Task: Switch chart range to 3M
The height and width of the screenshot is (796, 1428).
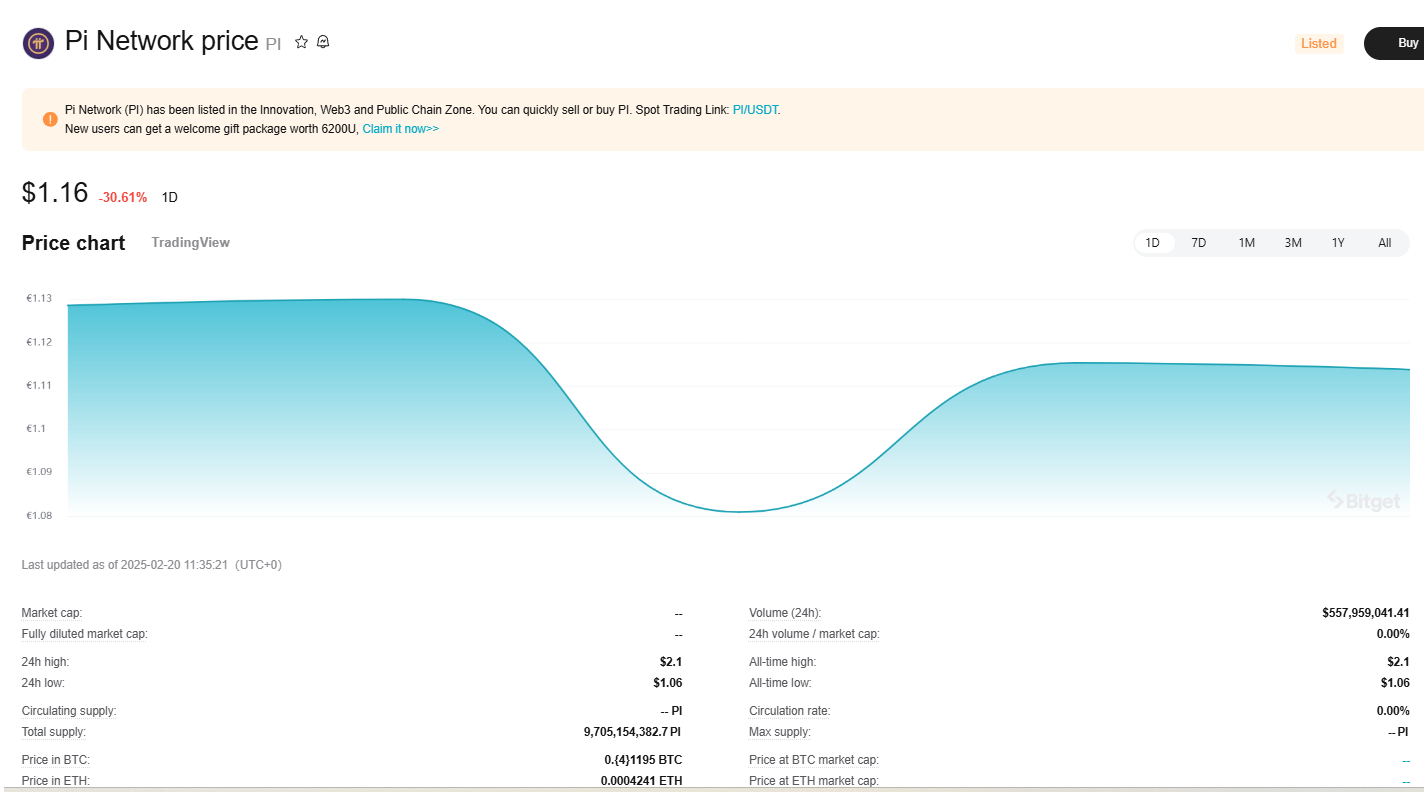Action: [x=1293, y=243]
